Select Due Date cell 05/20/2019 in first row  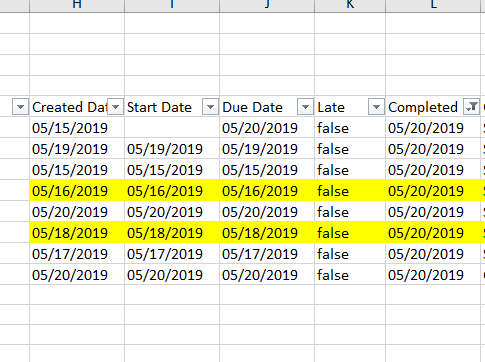260,128
